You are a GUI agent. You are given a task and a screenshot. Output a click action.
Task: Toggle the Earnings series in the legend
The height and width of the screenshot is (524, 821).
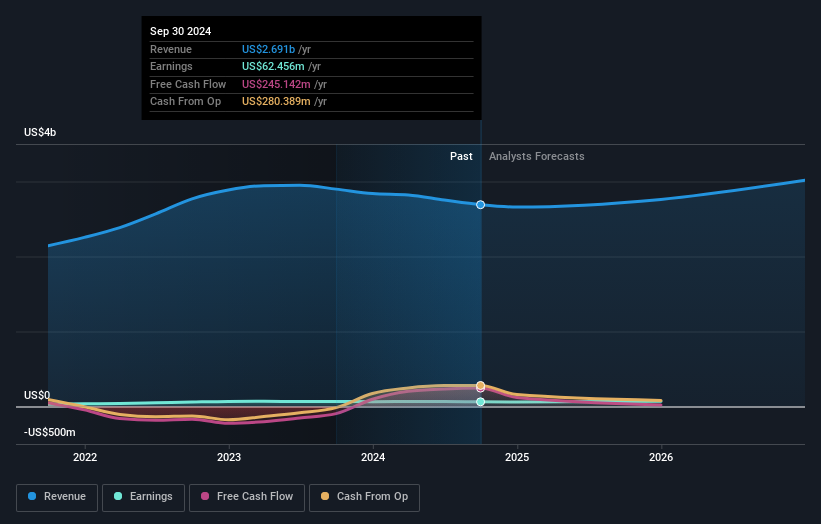coord(143,497)
